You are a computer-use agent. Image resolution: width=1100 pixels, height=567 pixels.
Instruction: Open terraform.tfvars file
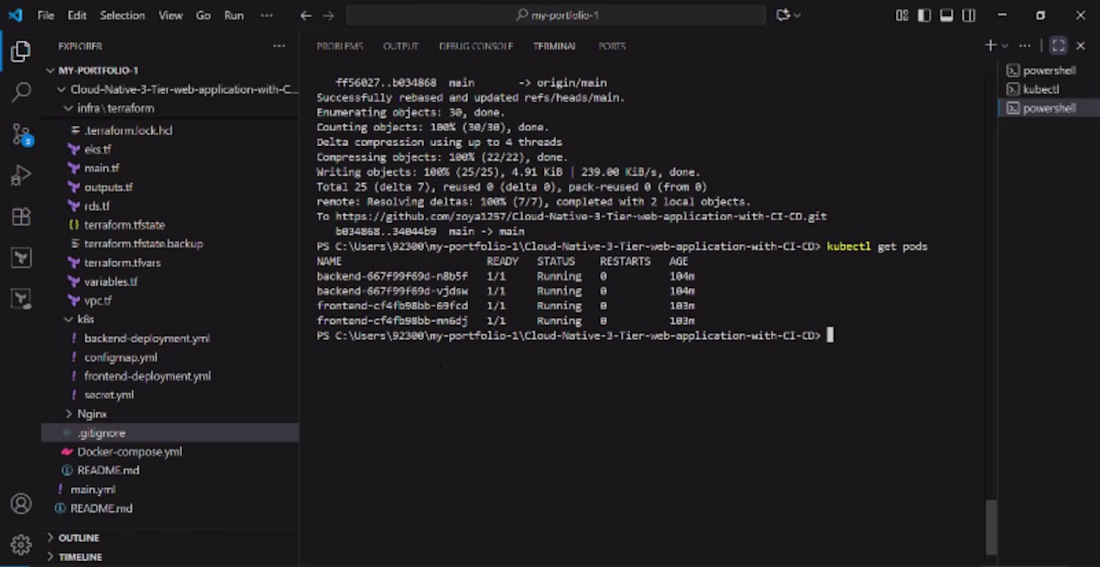[x=122, y=262]
